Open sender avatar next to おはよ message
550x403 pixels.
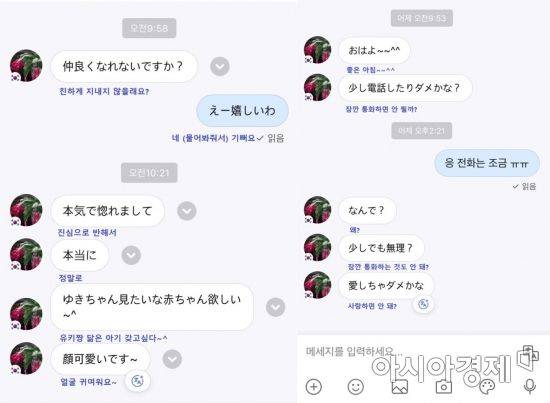point(317,50)
